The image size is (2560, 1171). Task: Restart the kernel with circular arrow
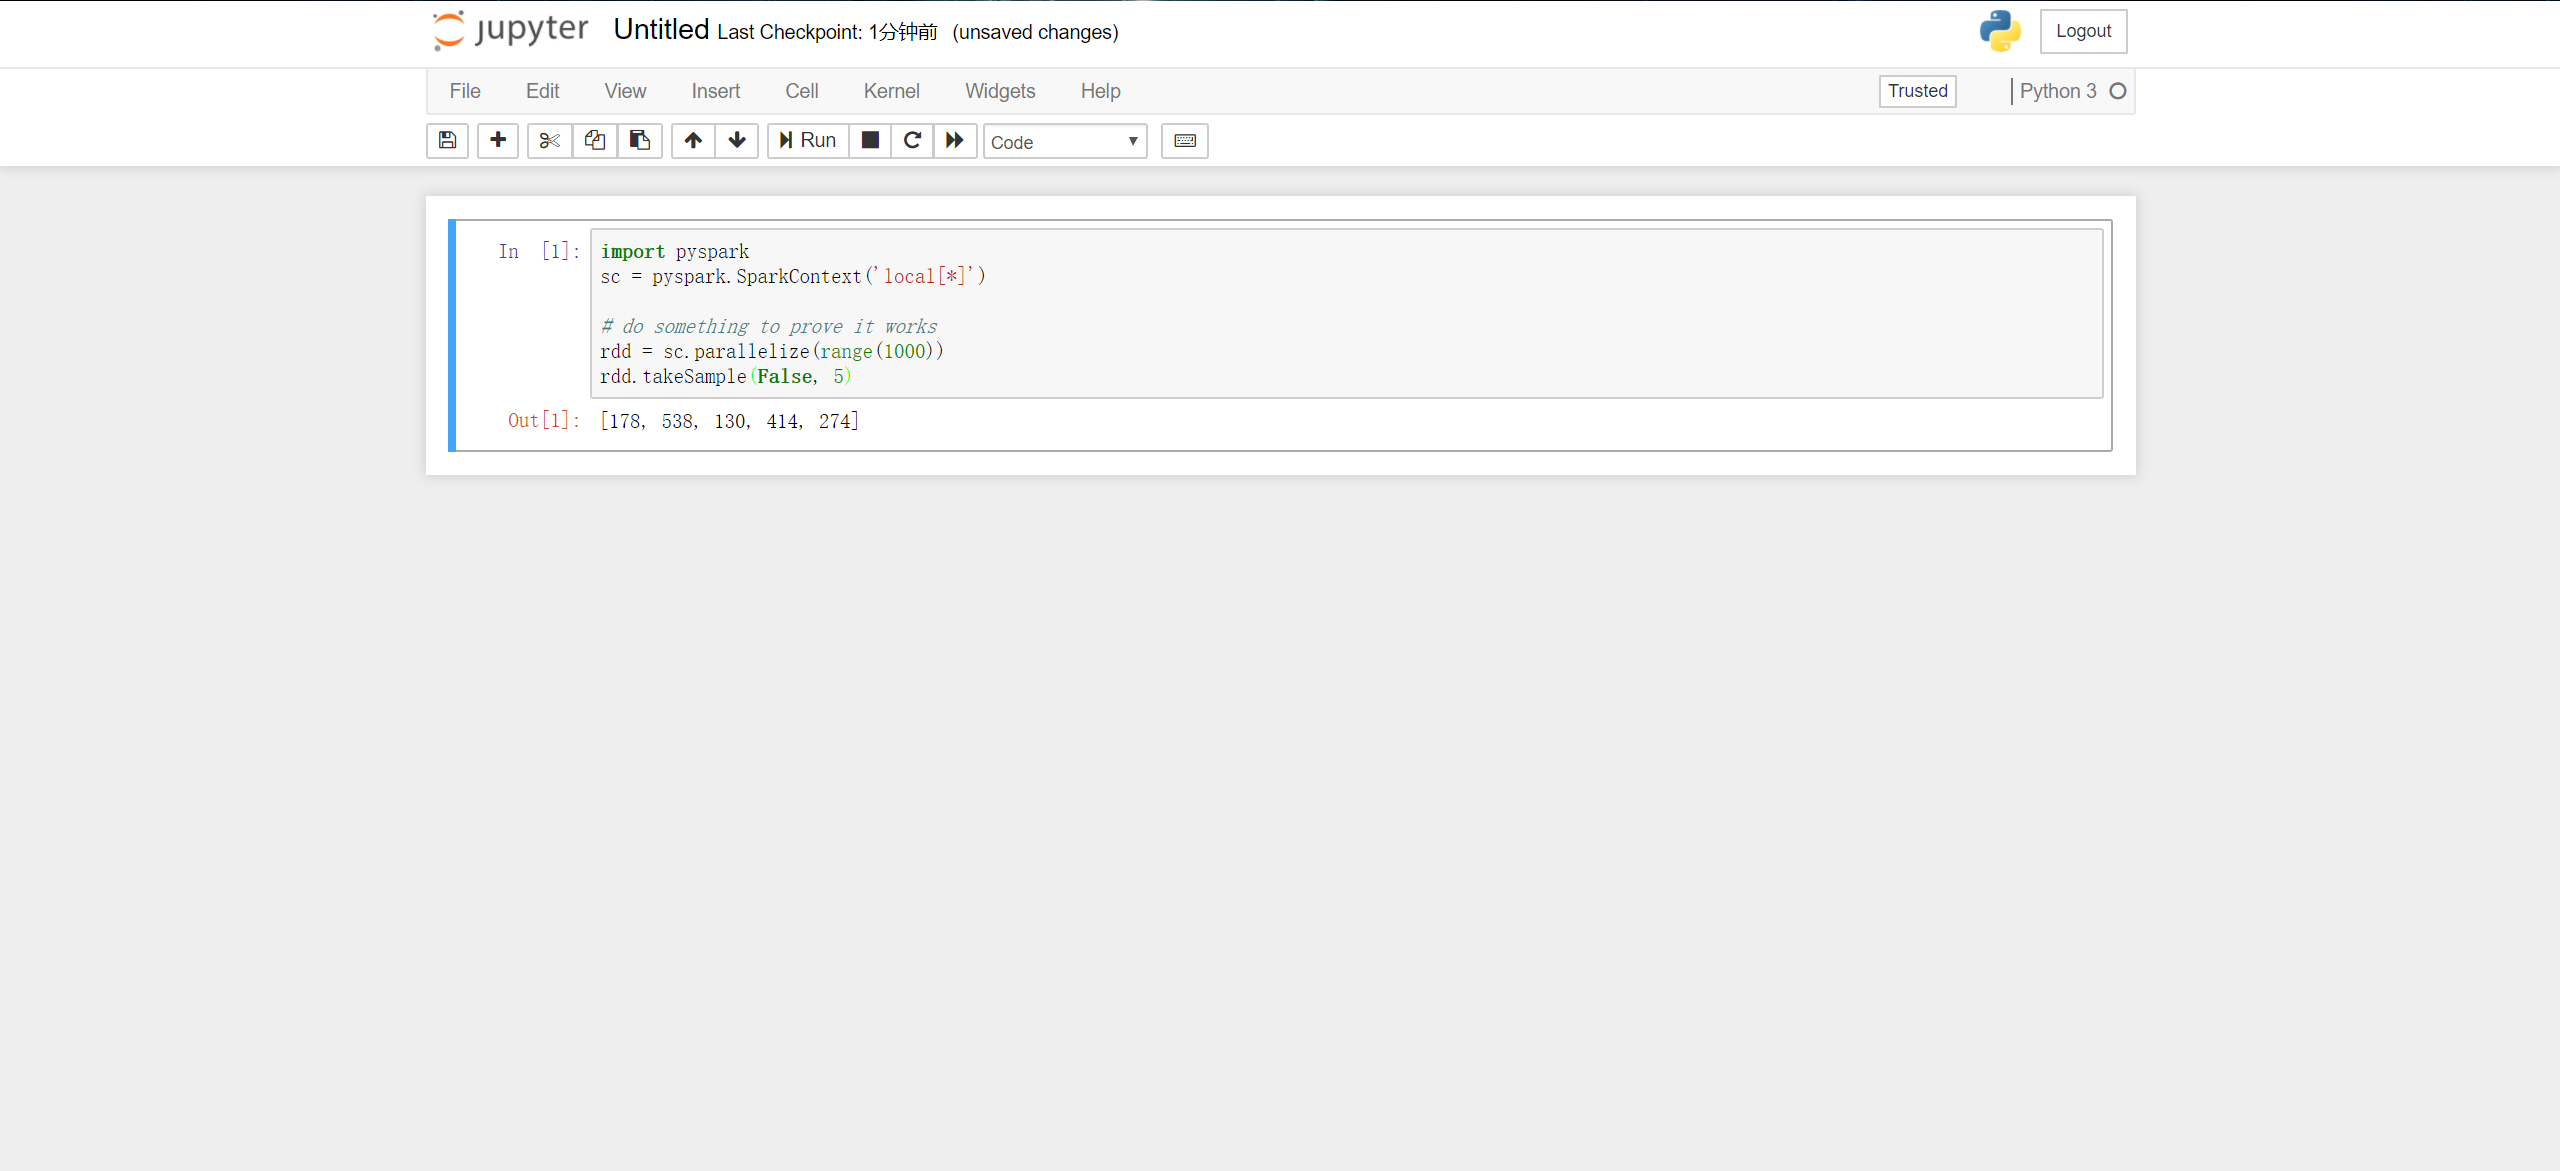912,141
